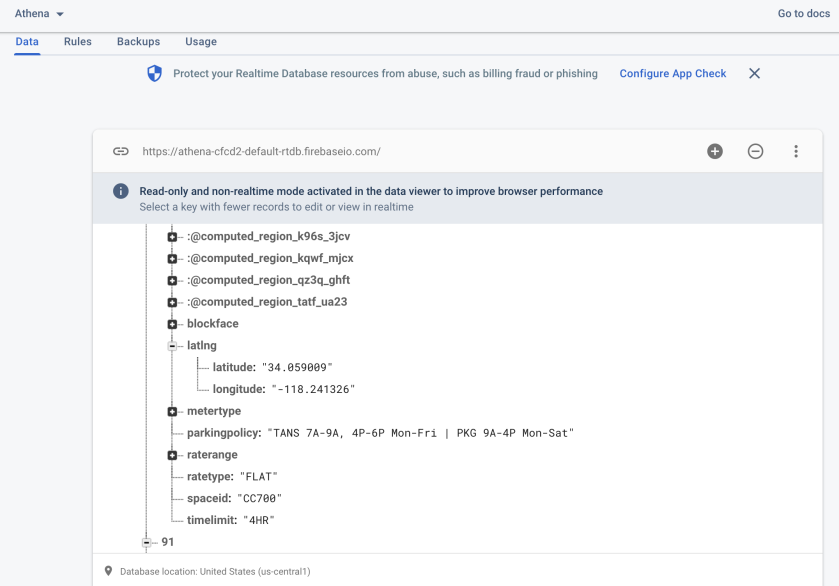Switch to the Data tab

coord(27,42)
